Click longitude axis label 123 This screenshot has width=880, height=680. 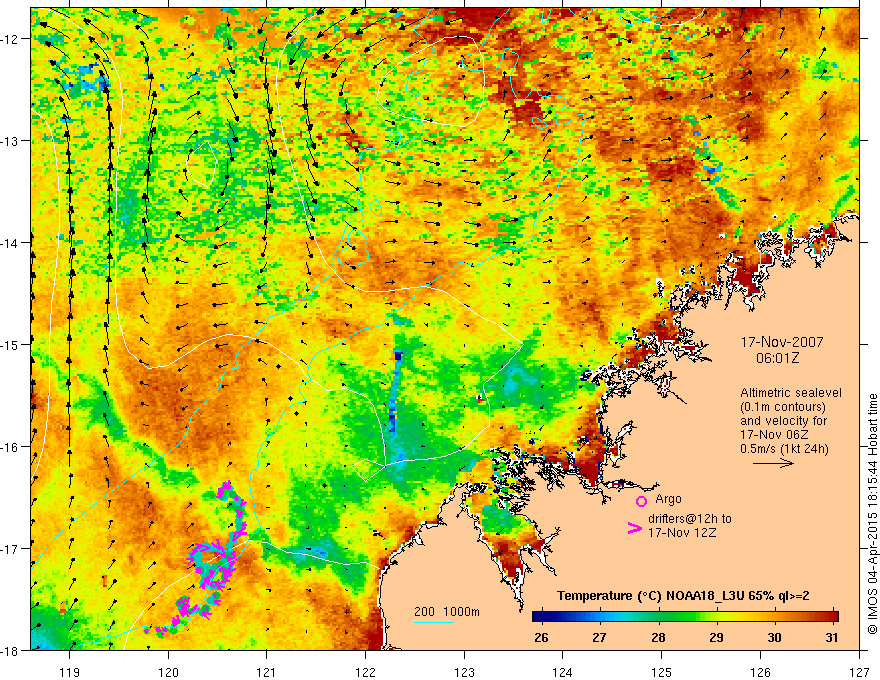(464, 672)
